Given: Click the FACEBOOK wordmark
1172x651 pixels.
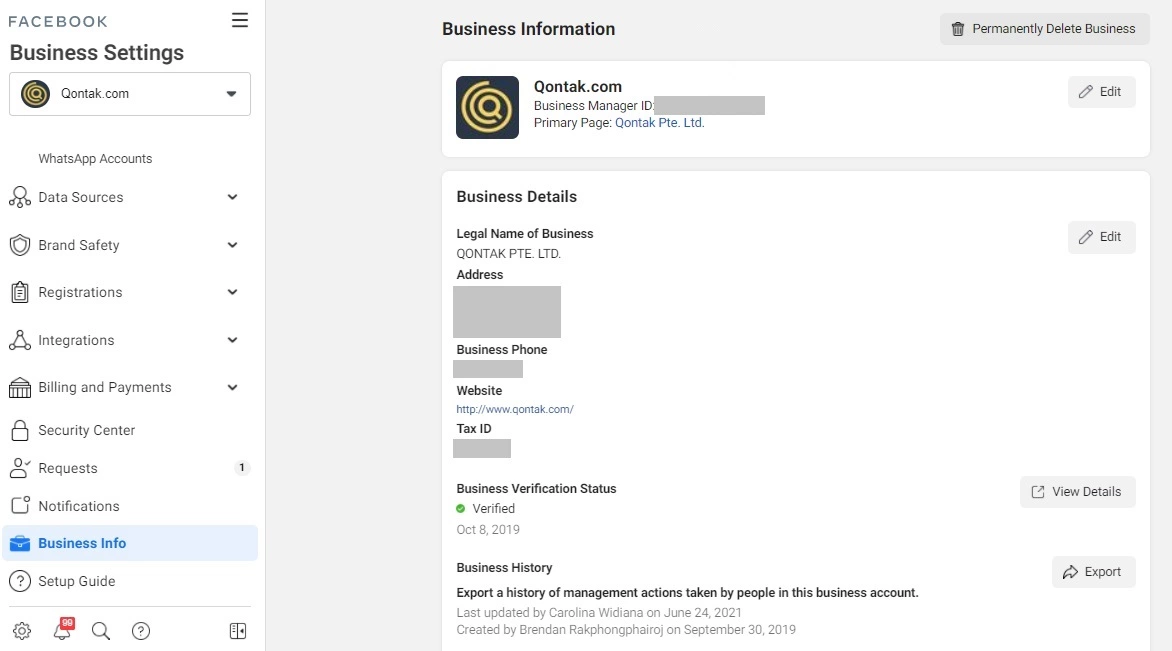Looking at the screenshot, I should click(x=58, y=22).
